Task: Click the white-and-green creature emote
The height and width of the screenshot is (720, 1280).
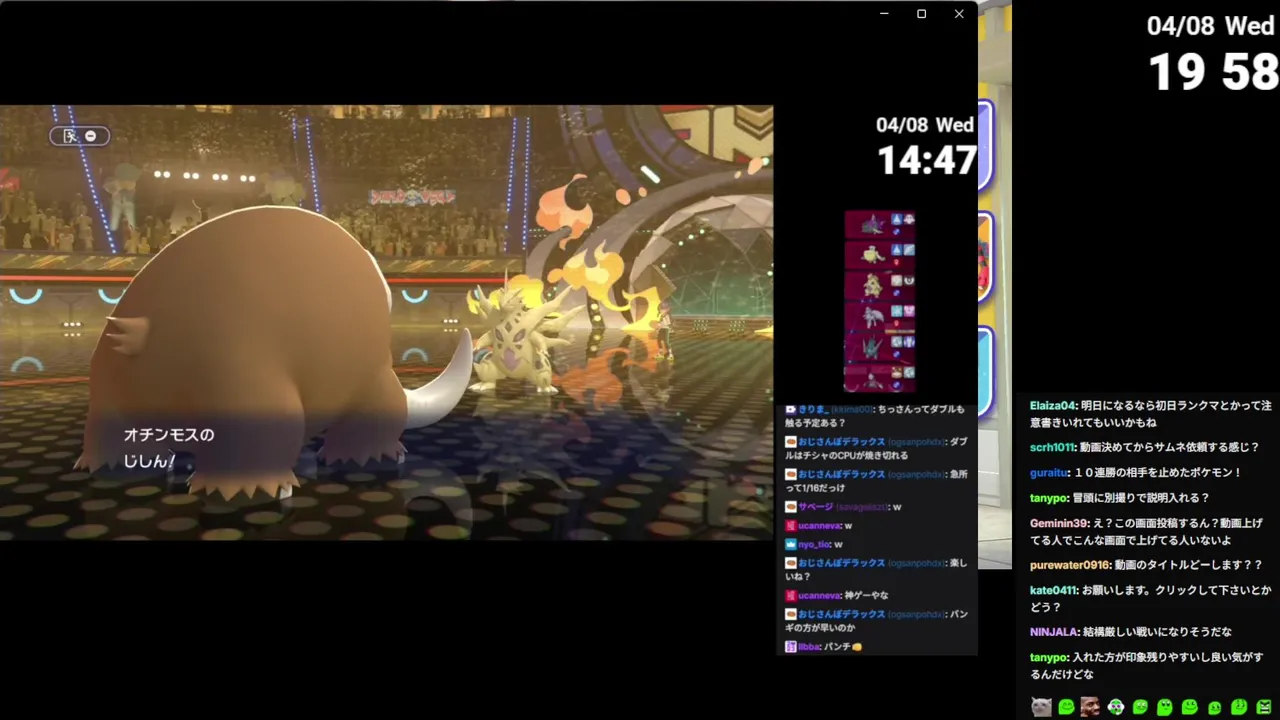Action: point(1115,707)
